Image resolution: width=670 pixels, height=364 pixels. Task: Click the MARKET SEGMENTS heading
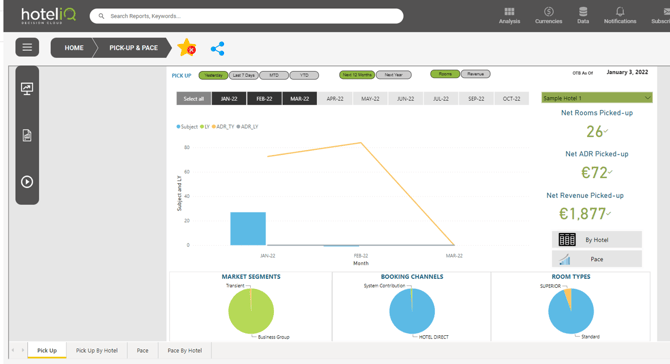(251, 277)
